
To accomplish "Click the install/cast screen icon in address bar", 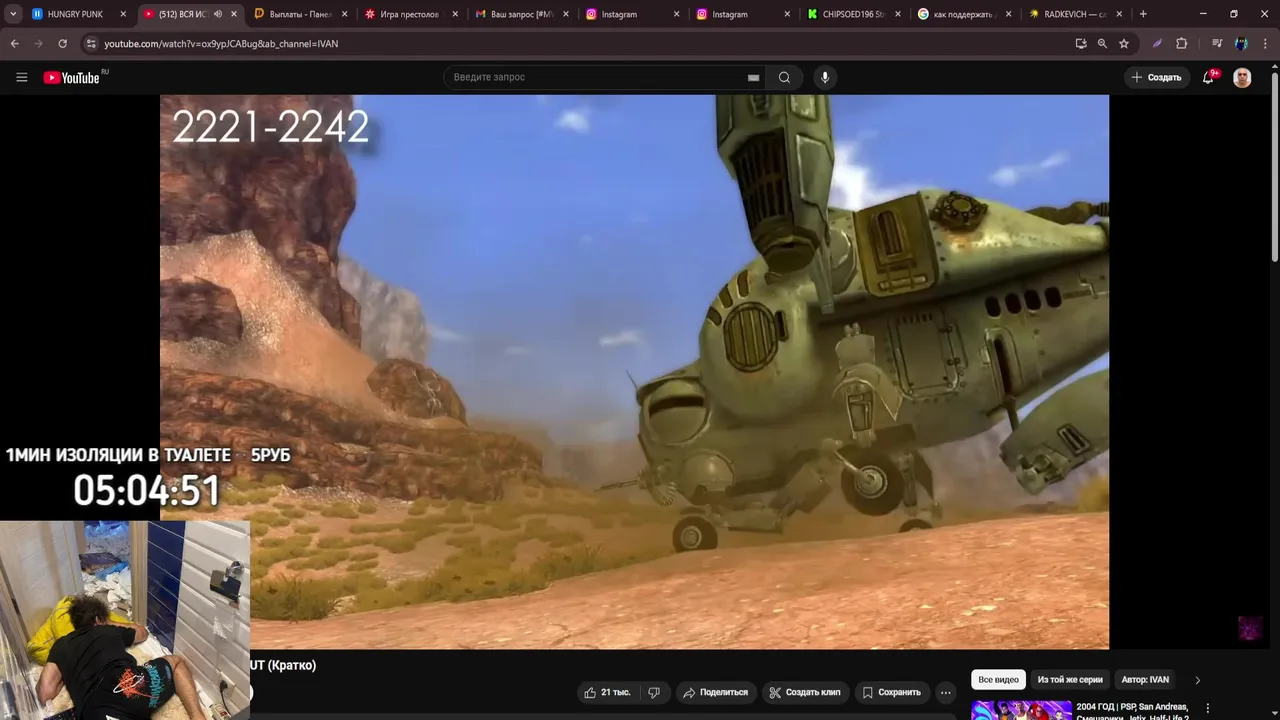I will tap(1080, 44).
